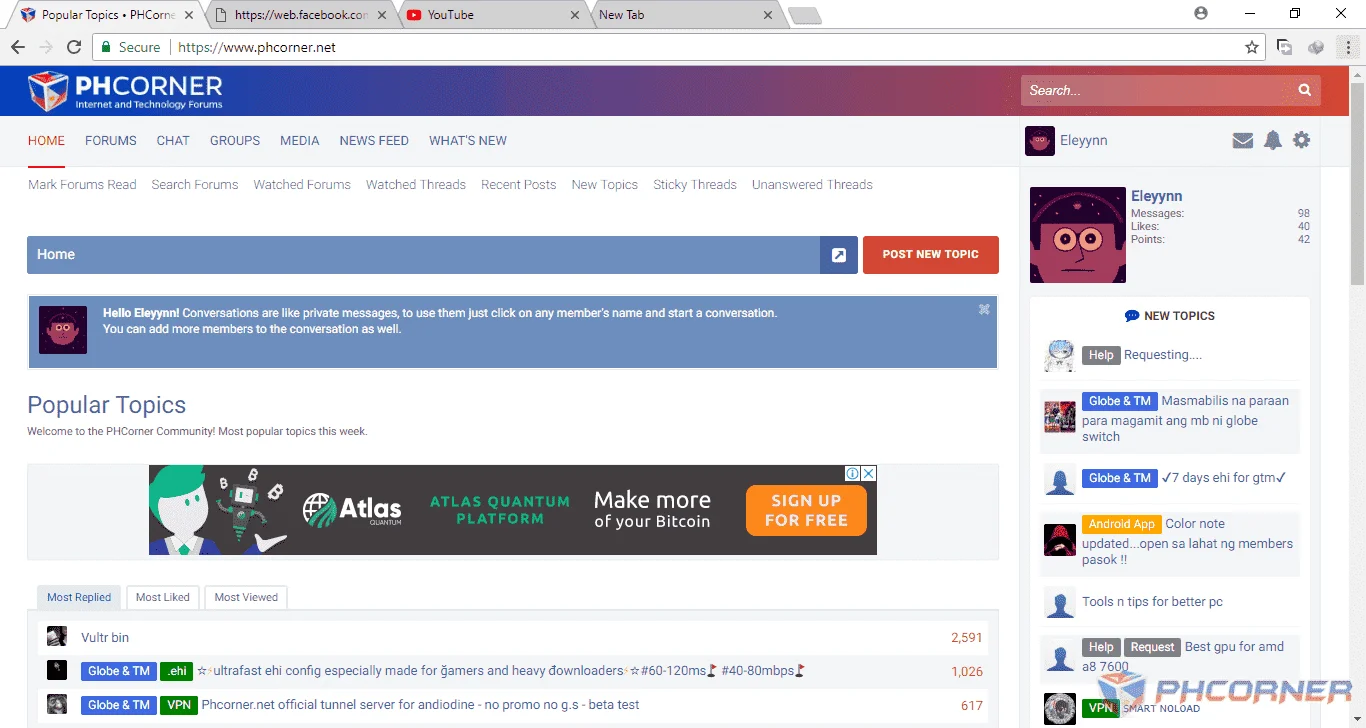Click the secure padlock icon
Viewport: 1366px width, 728px height.
[x=106, y=47]
